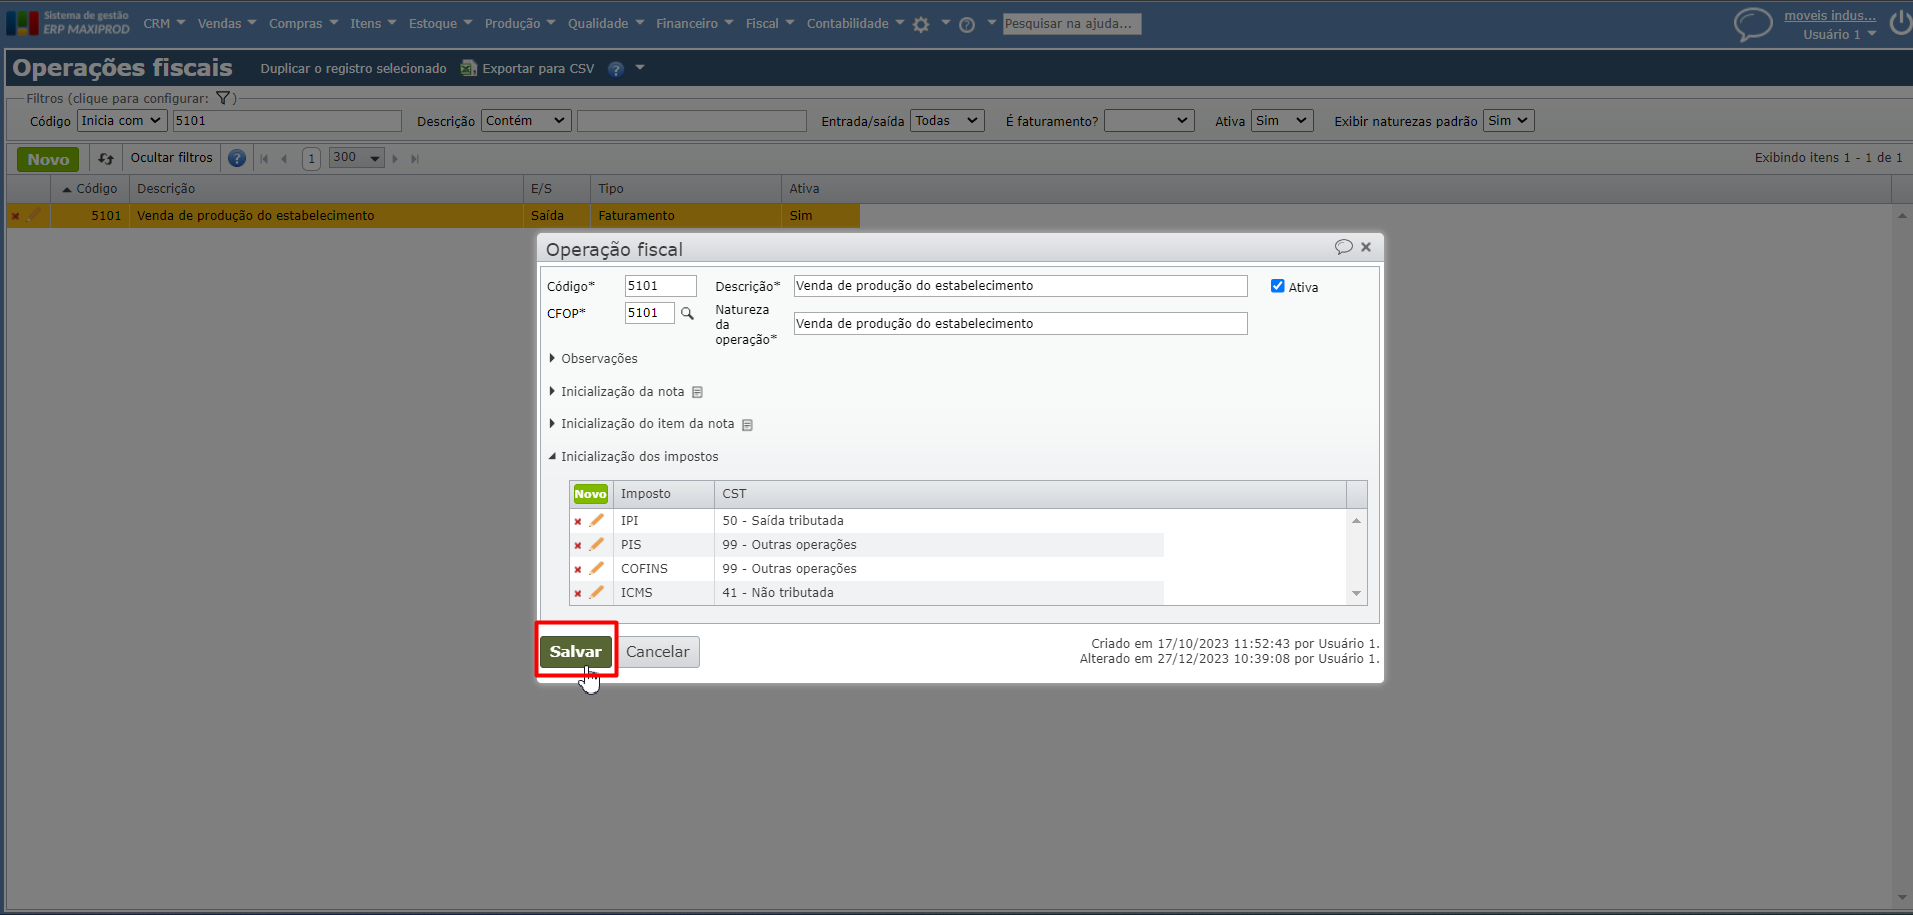Open the Usuário 1 account menu
This screenshot has width=1913, height=915.
(1839, 35)
